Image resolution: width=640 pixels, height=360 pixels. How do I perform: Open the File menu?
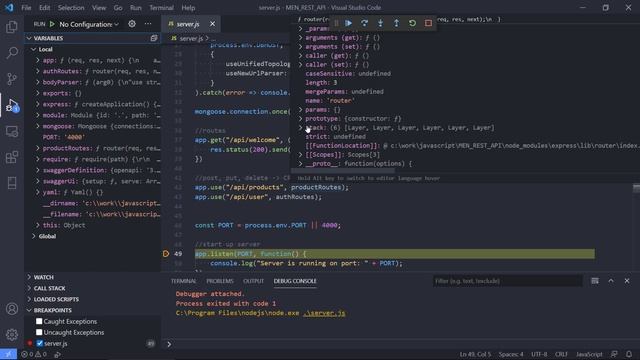click(x=26, y=8)
